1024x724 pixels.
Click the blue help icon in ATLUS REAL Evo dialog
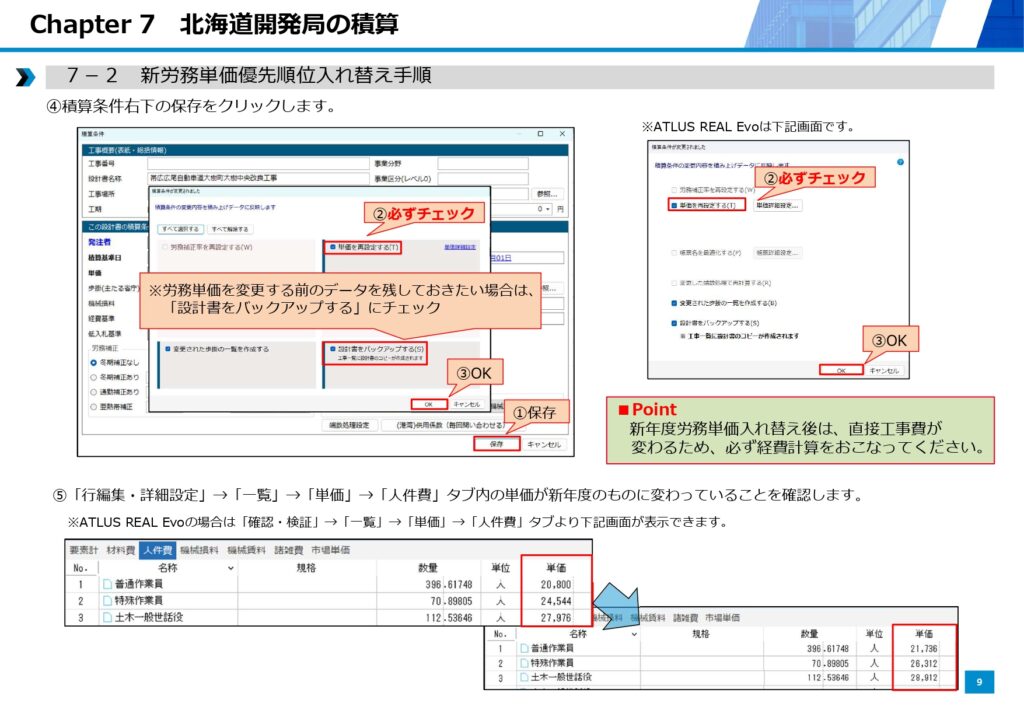click(x=900, y=162)
